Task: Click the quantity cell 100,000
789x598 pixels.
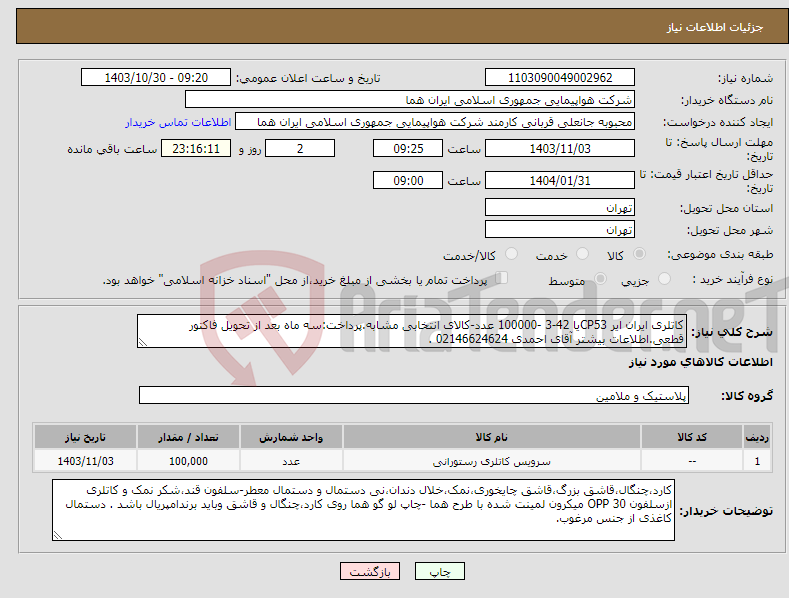Action: 188,461
